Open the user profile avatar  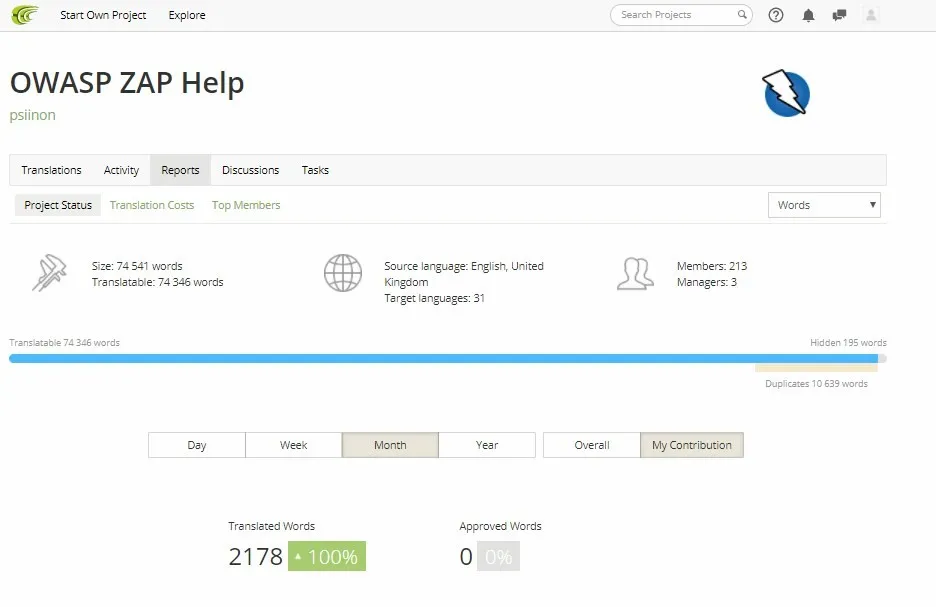pos(871,15)
